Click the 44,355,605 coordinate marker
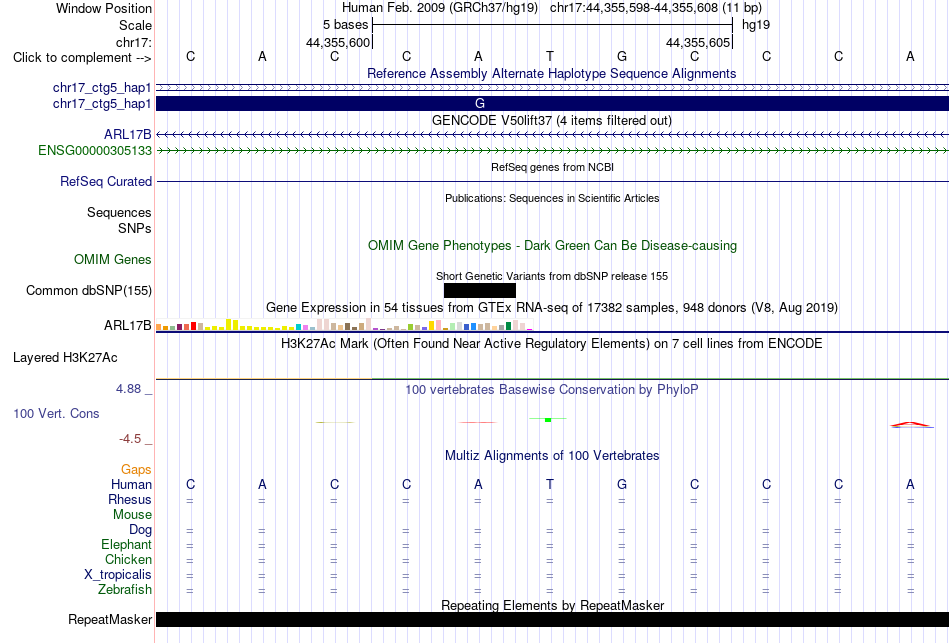The height and width of the screenshot is (643, 950). [x=697, y=42]
